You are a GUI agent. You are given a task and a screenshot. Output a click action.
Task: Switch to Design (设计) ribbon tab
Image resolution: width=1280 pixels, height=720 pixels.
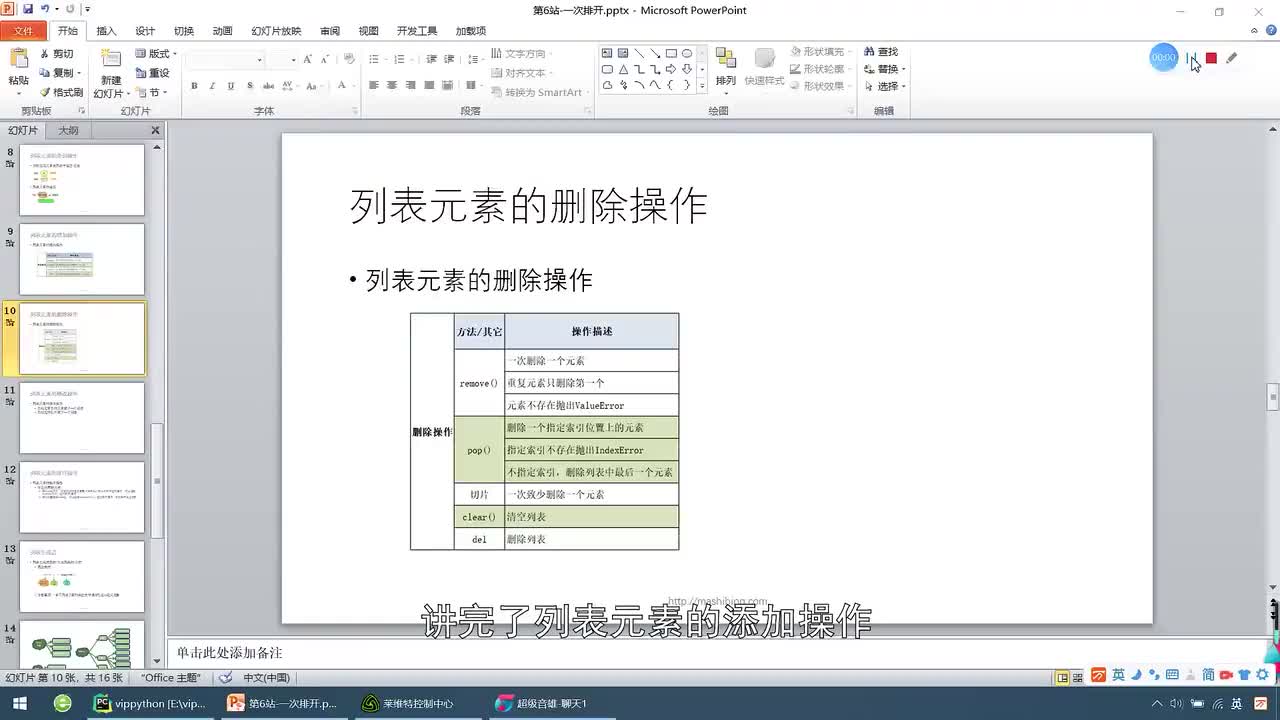[x=145, y=31]
